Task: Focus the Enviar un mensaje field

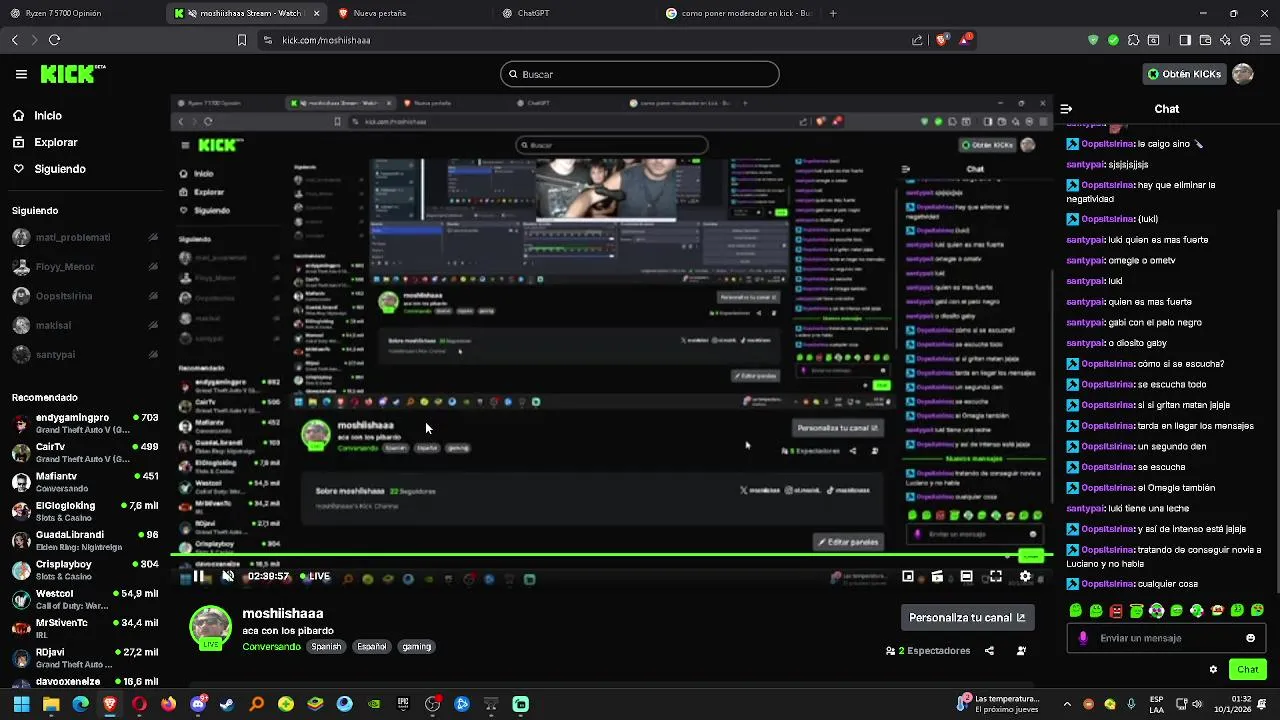Action: [x=1166, y=638]
